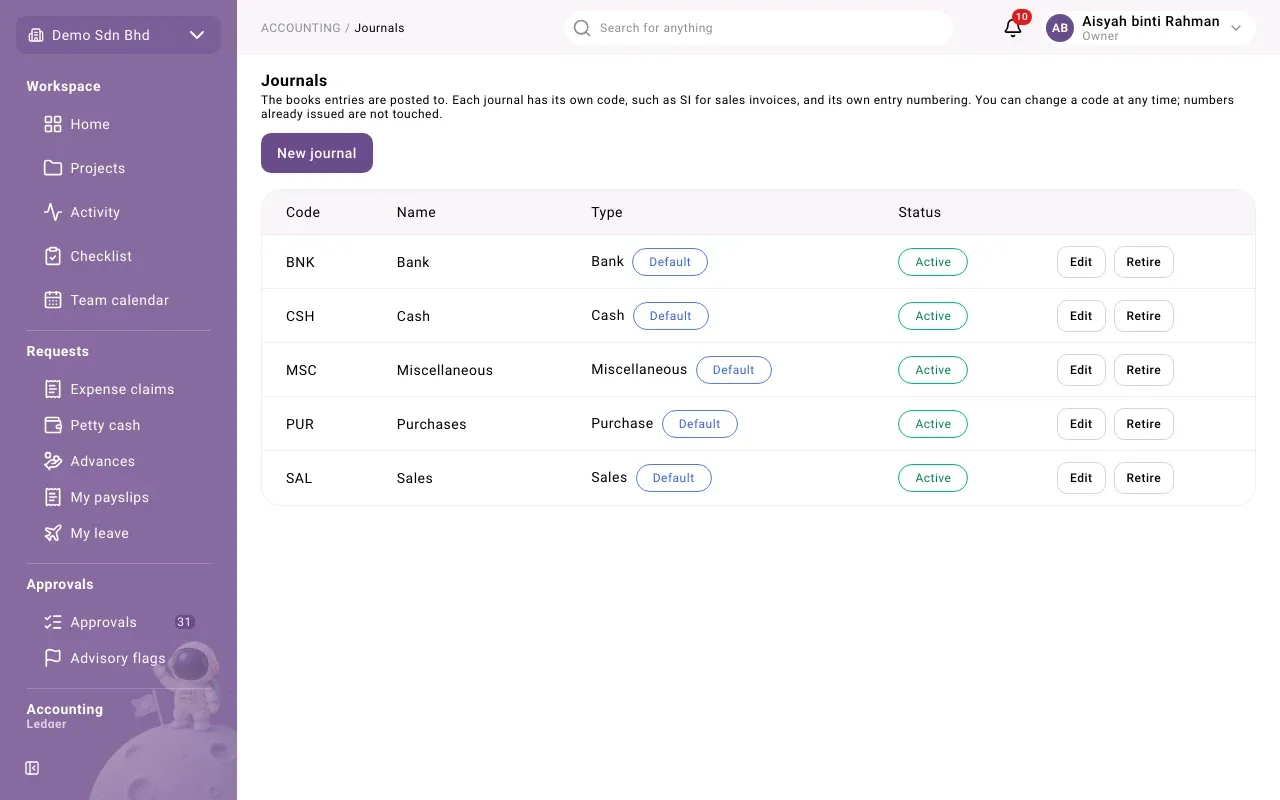Expand the Demo Sdn Bhd company switcher
Viewport: 1280px width, 800px height.
point(118,35)
